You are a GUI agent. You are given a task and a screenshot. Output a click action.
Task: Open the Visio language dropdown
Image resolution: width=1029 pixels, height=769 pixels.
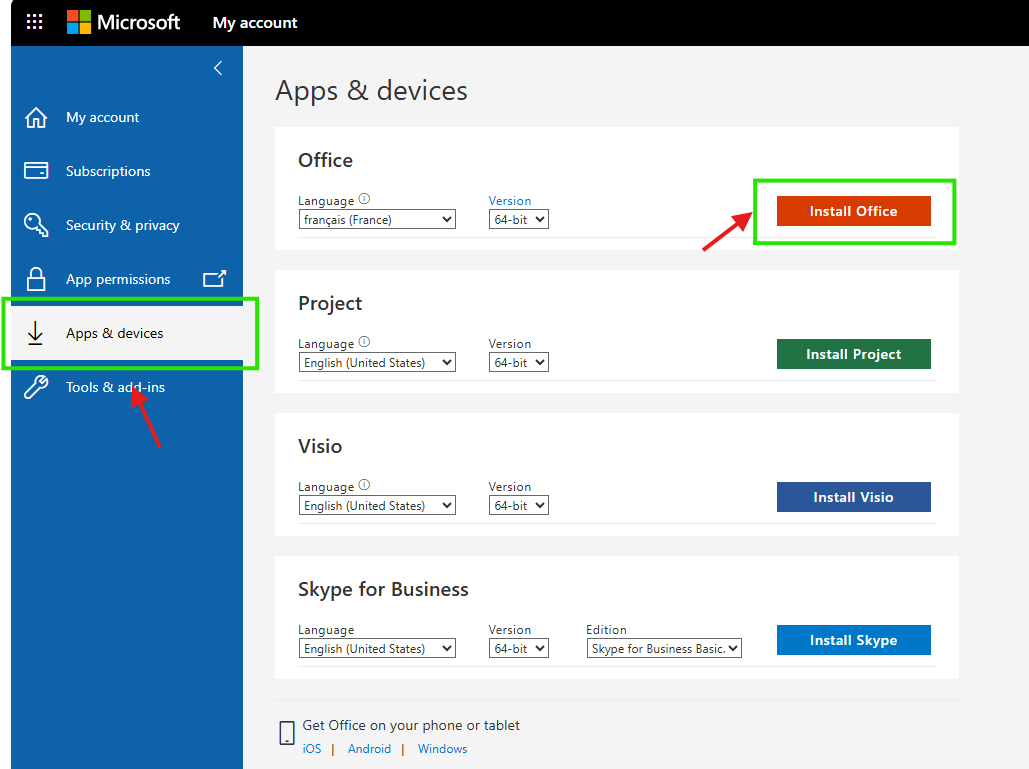coord(377,506)
